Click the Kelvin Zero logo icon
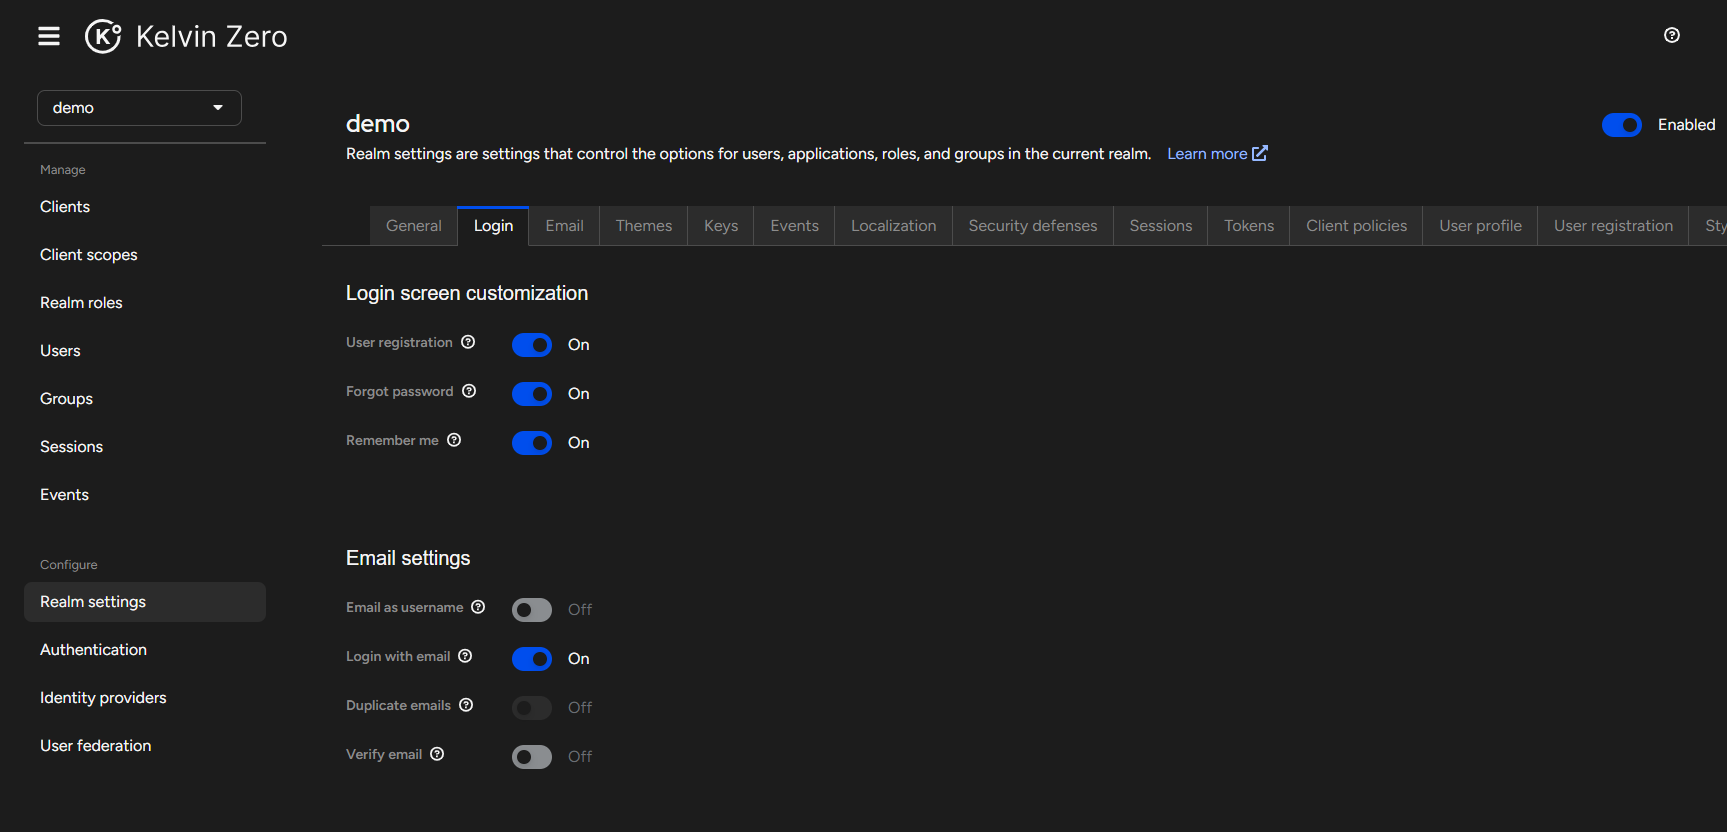This screenshot has height=832, width=1727. point(103,37)
